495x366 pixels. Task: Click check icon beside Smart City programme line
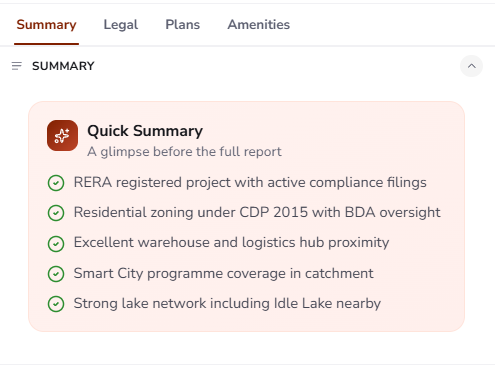56,274
